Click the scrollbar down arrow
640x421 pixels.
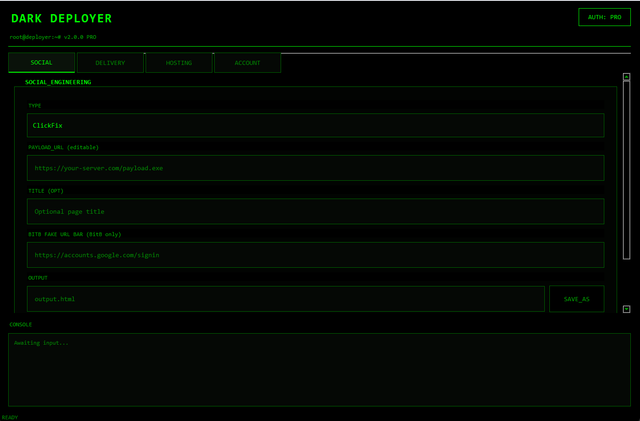pyautogui.click(x=627, y=309)
